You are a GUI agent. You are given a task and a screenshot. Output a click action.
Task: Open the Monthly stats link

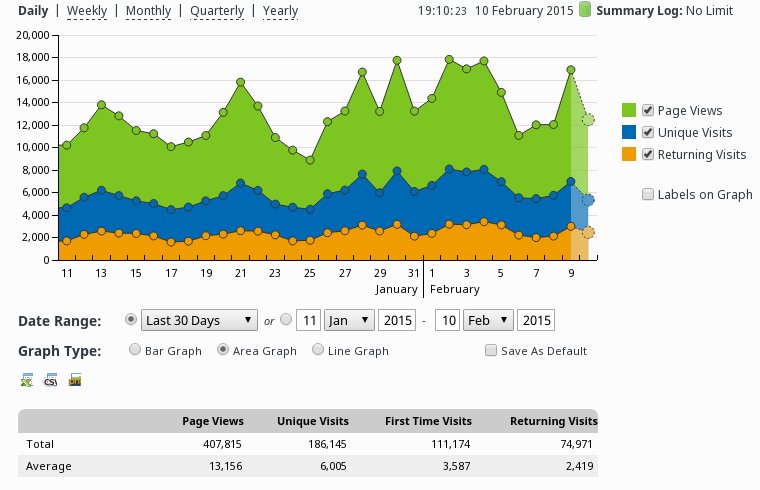(148, 11)
